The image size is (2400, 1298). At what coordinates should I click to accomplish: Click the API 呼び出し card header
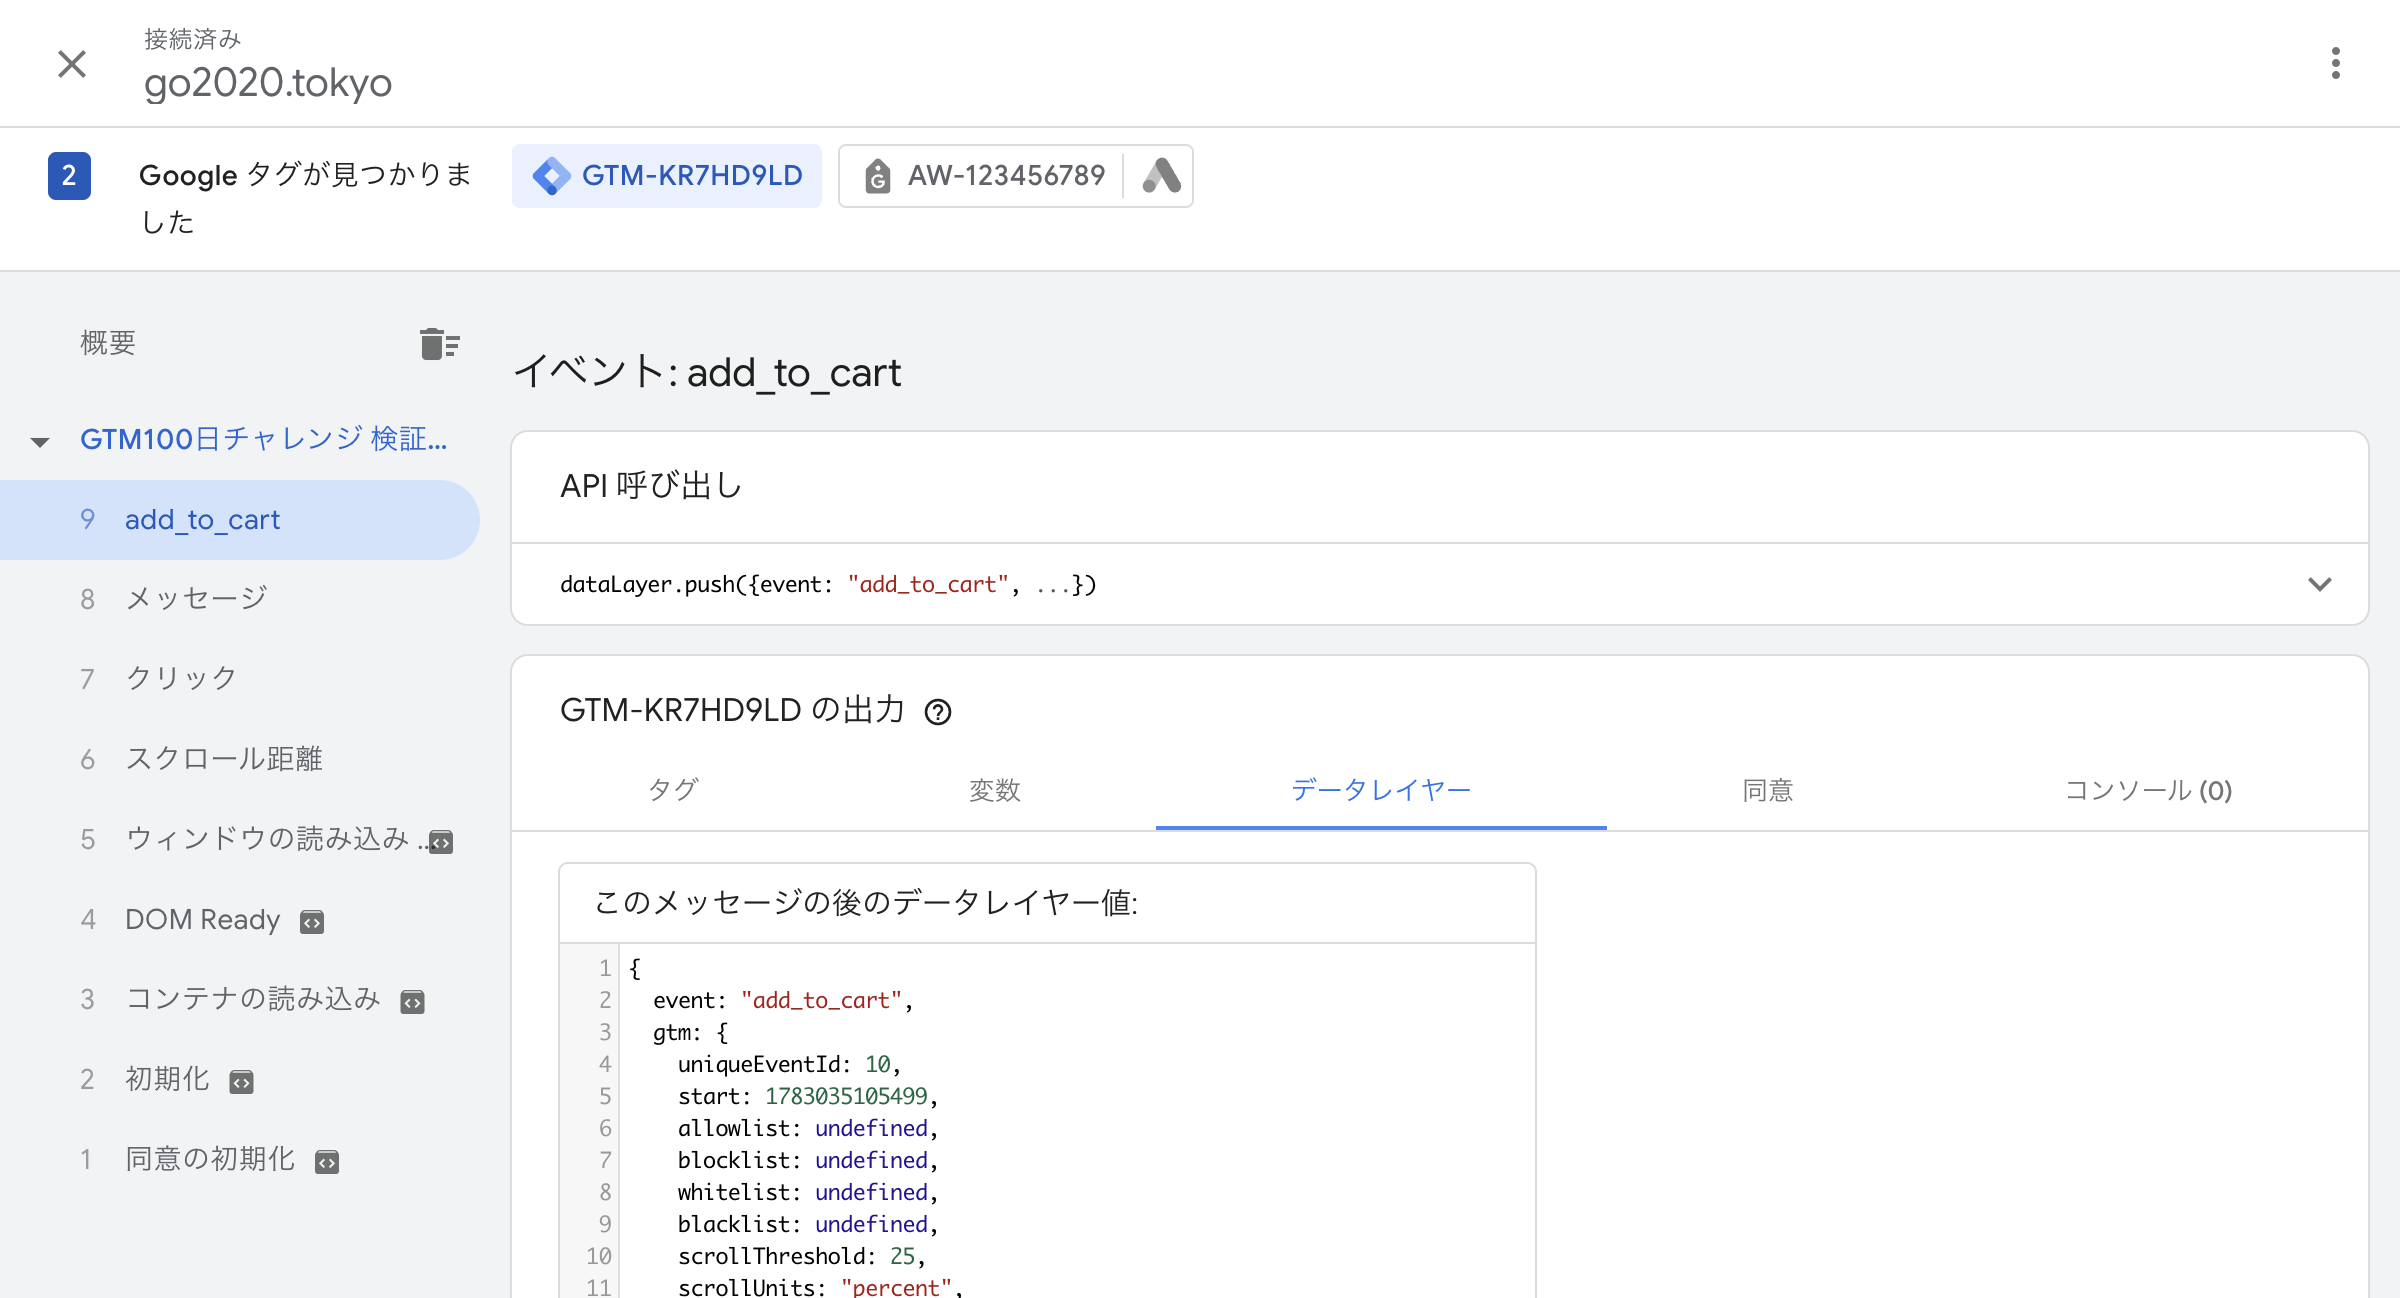pyautogui.click(x=1439, y=487)
